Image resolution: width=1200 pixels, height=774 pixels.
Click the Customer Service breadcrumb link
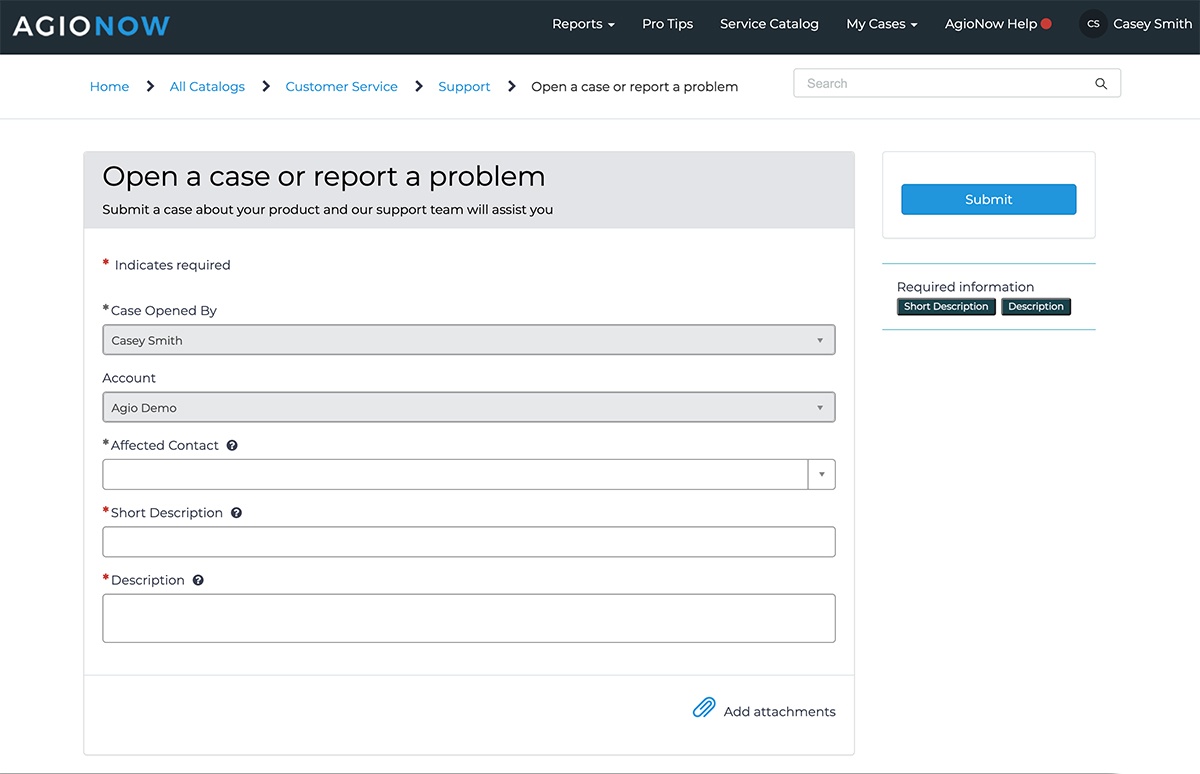tap(341, 87)
